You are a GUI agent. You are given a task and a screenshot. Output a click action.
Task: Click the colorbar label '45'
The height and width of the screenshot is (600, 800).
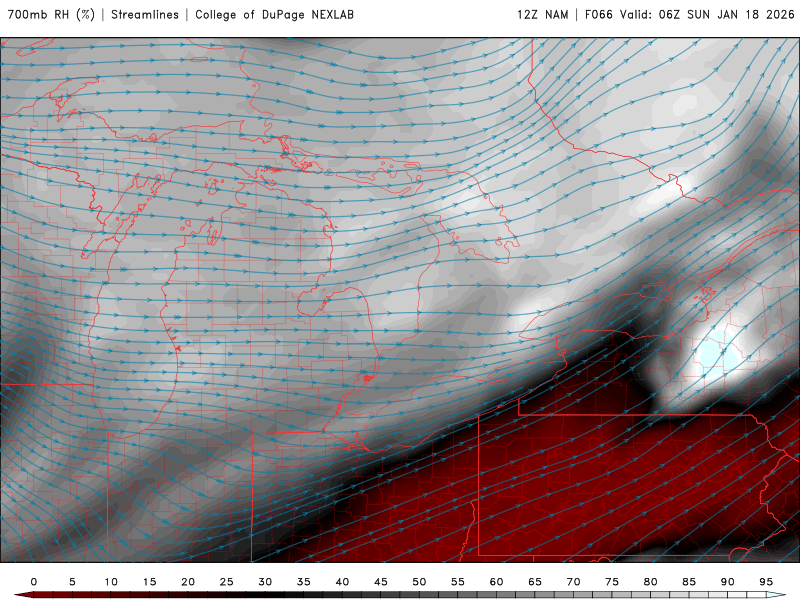[381, 582]
